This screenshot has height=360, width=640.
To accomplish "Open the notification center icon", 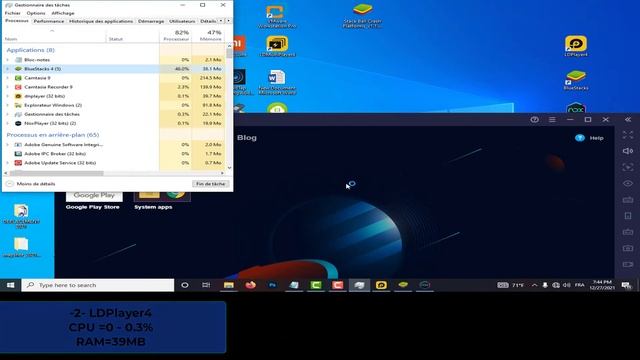I will point(626,285).
